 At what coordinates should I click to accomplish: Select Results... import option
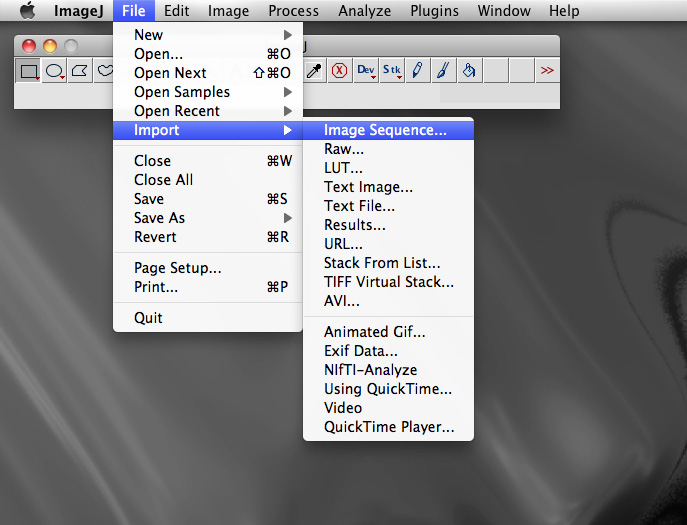pos(388,225)
